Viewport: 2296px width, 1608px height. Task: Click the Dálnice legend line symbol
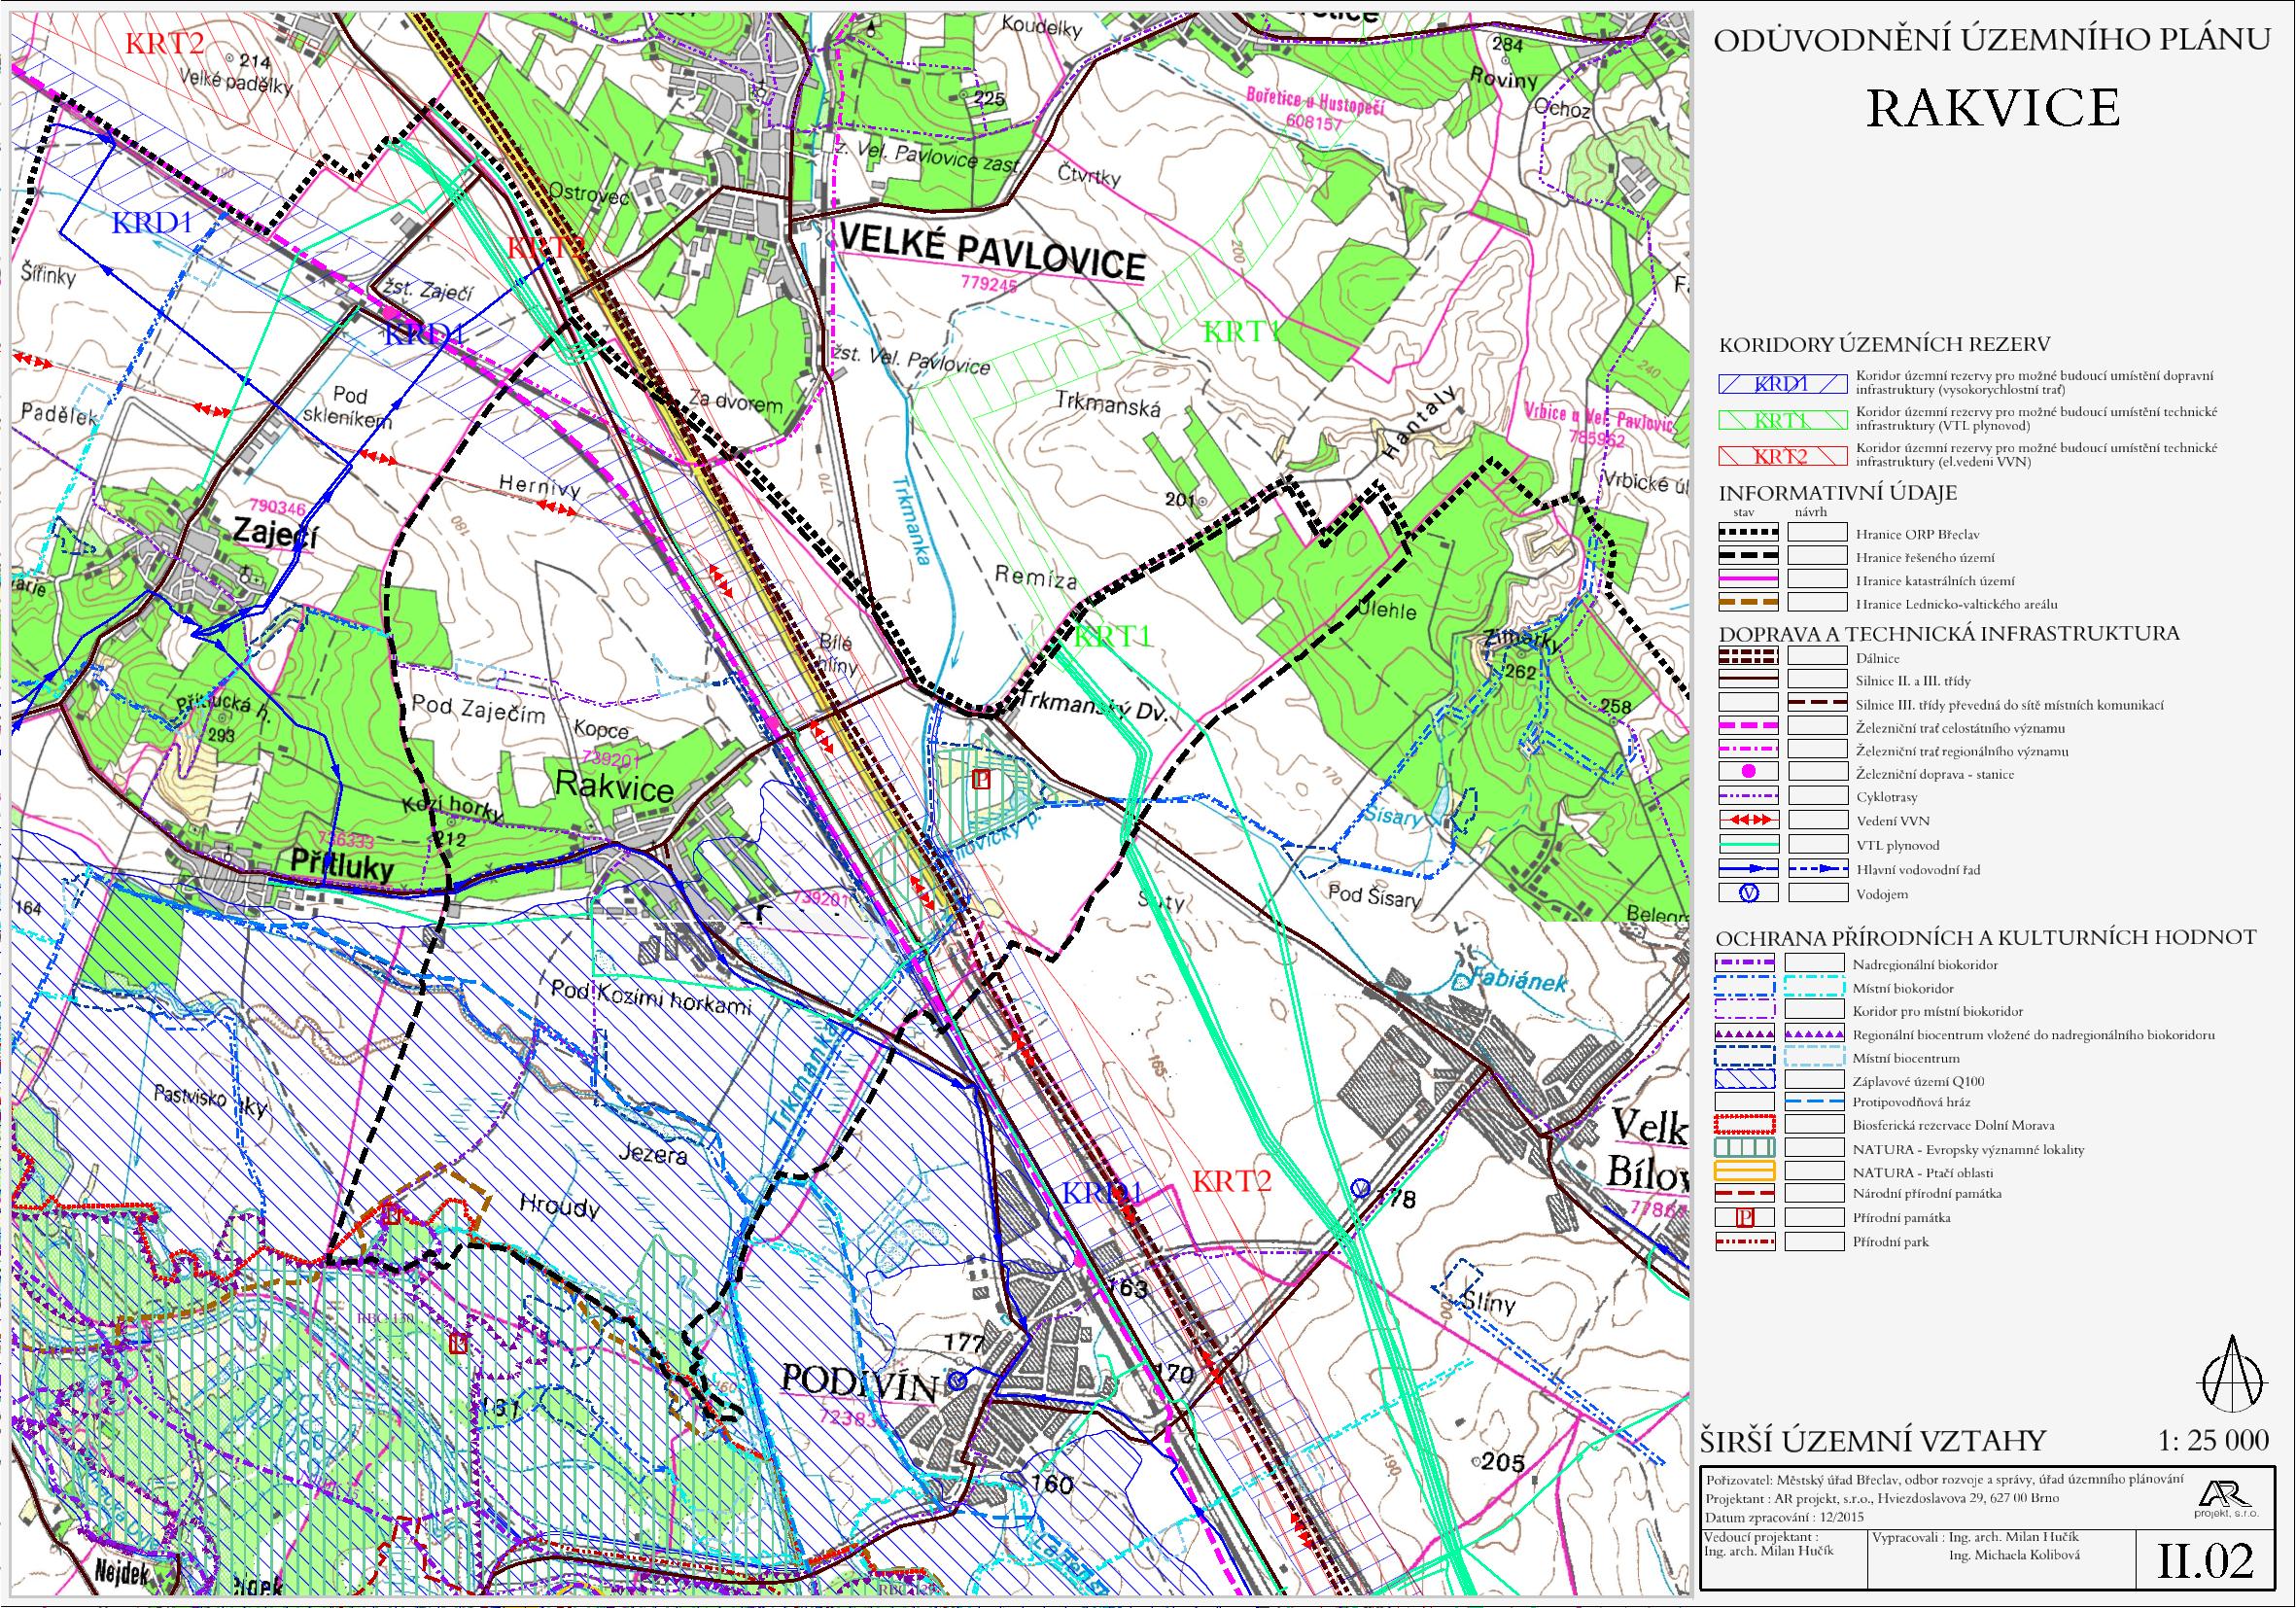1748,657
